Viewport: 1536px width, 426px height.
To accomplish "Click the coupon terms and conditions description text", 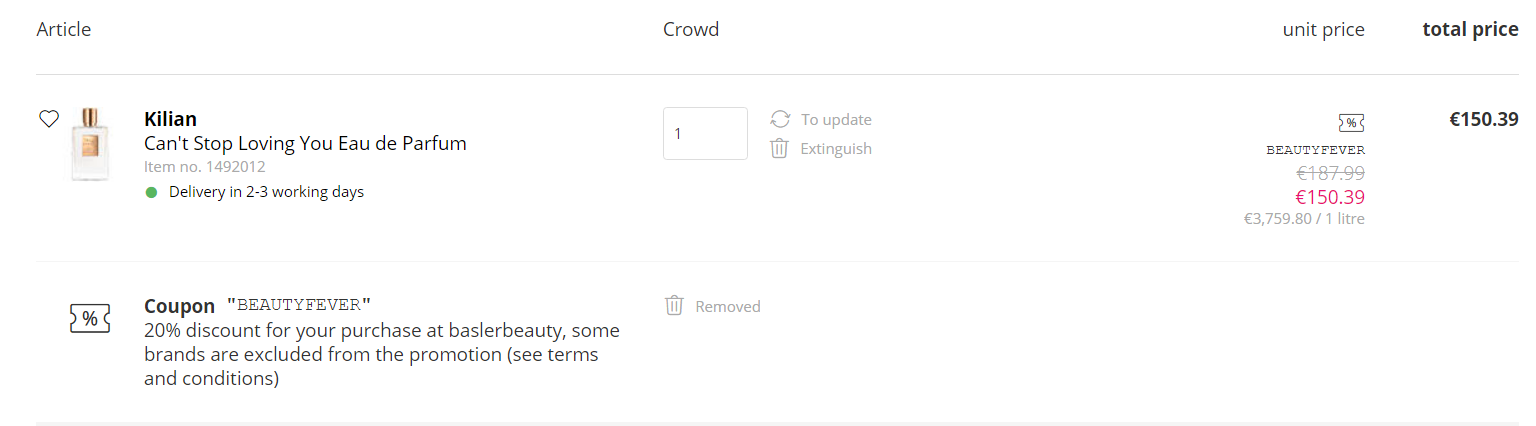I will click(381, 355).
